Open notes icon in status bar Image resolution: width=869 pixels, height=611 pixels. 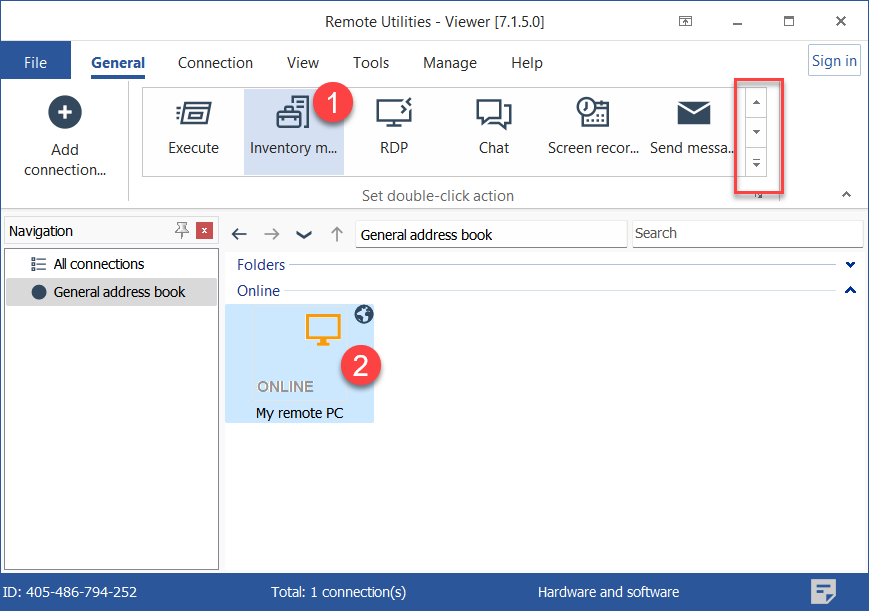(823, 591)
